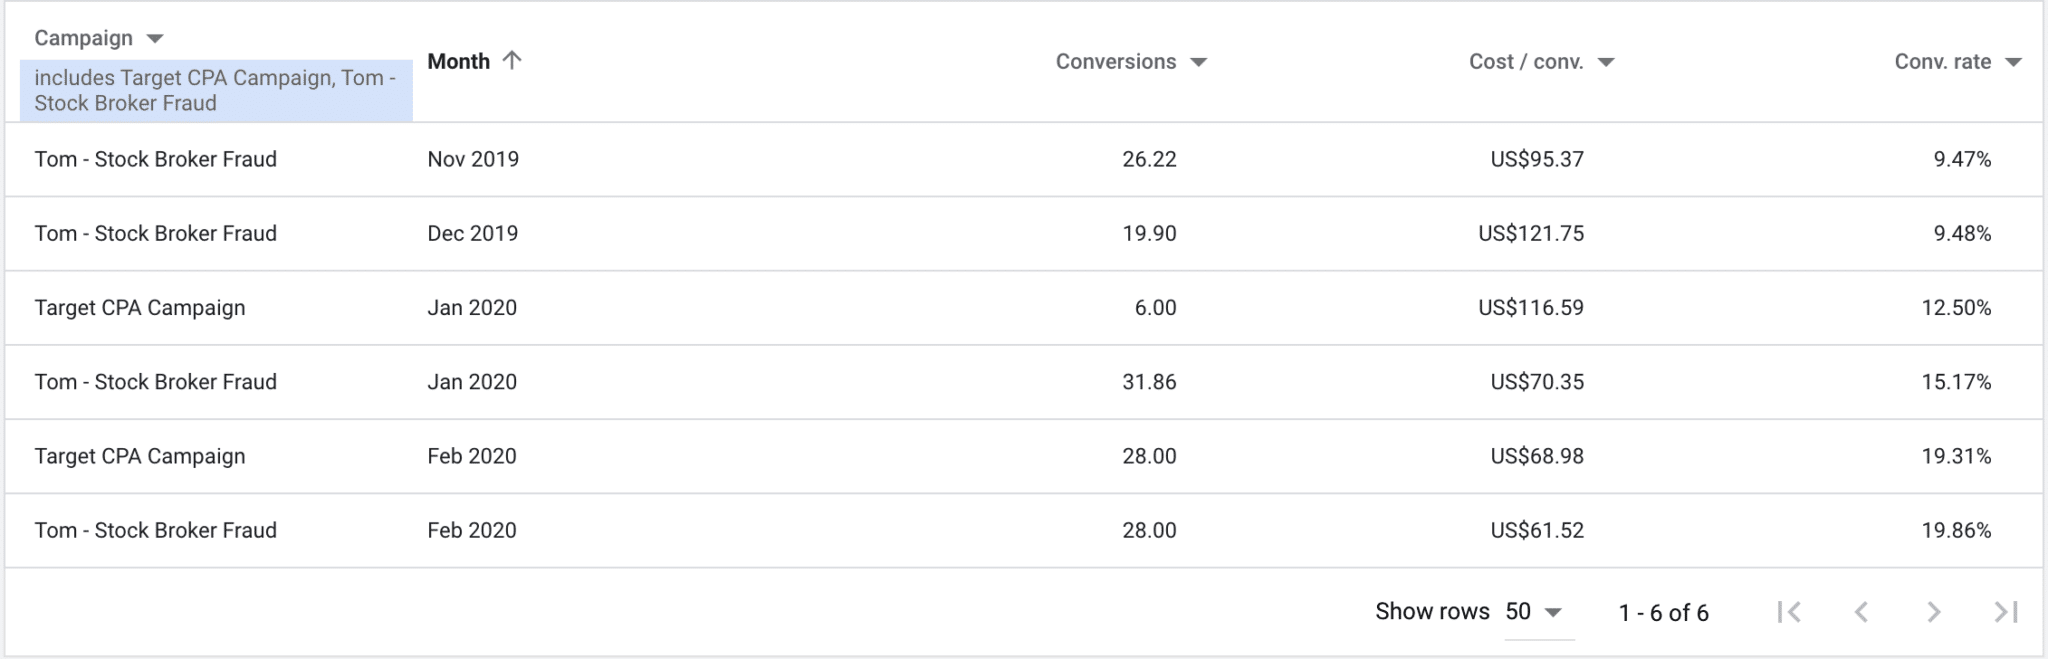The height and width of the screenshot is (659, 2048).
Task: Sort by Month column header
Action: pyautogui.click(x=459, y=62)
